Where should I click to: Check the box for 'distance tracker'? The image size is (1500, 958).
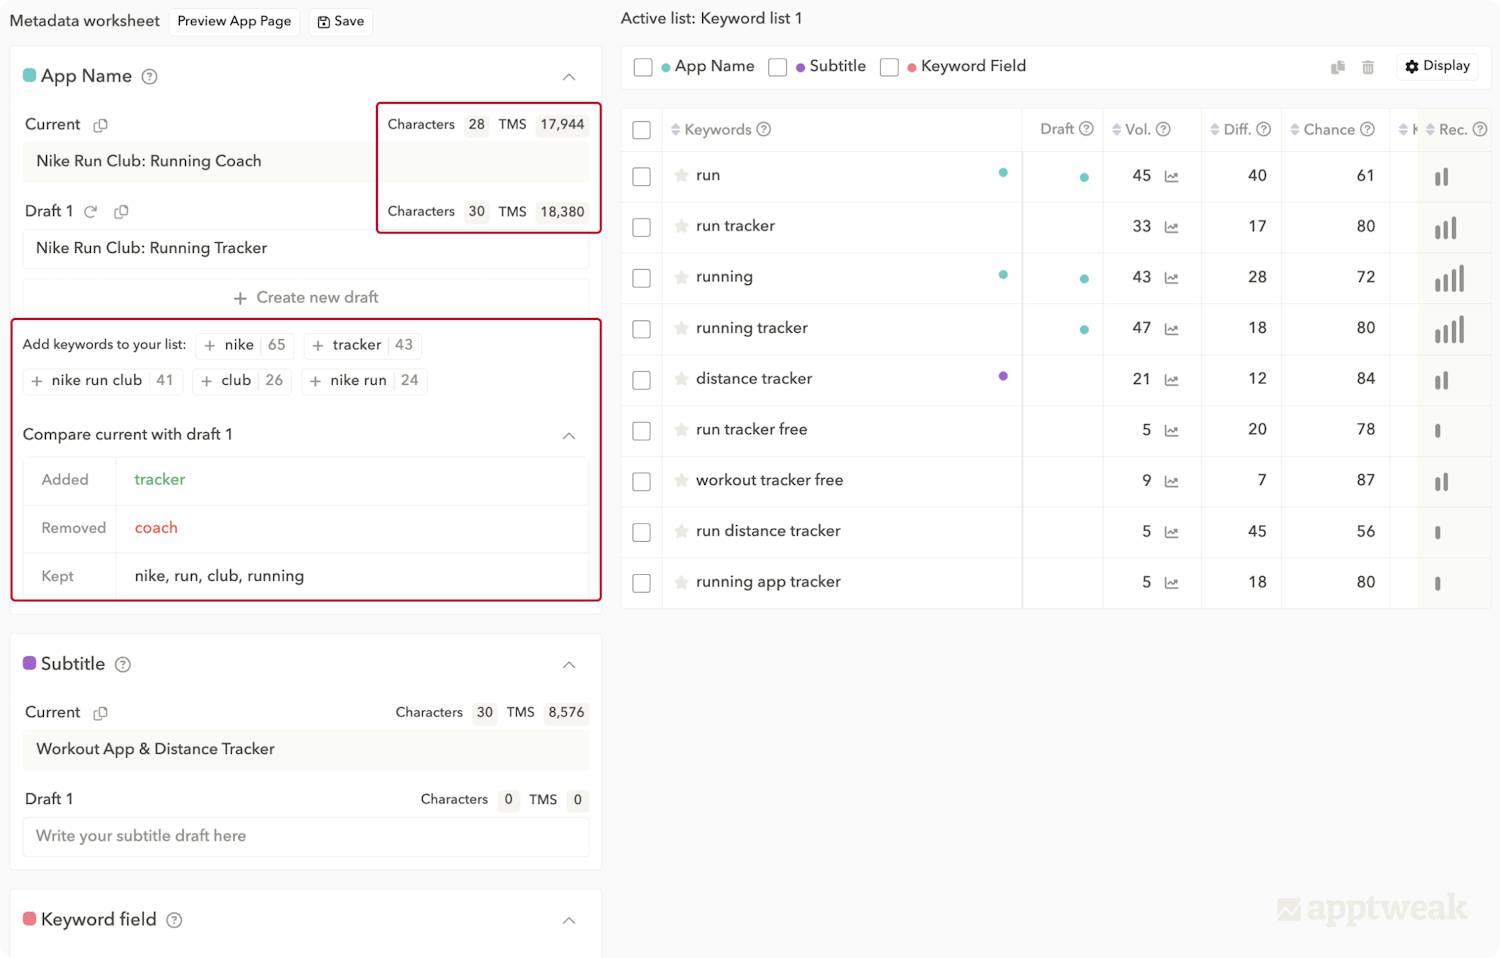642,380
